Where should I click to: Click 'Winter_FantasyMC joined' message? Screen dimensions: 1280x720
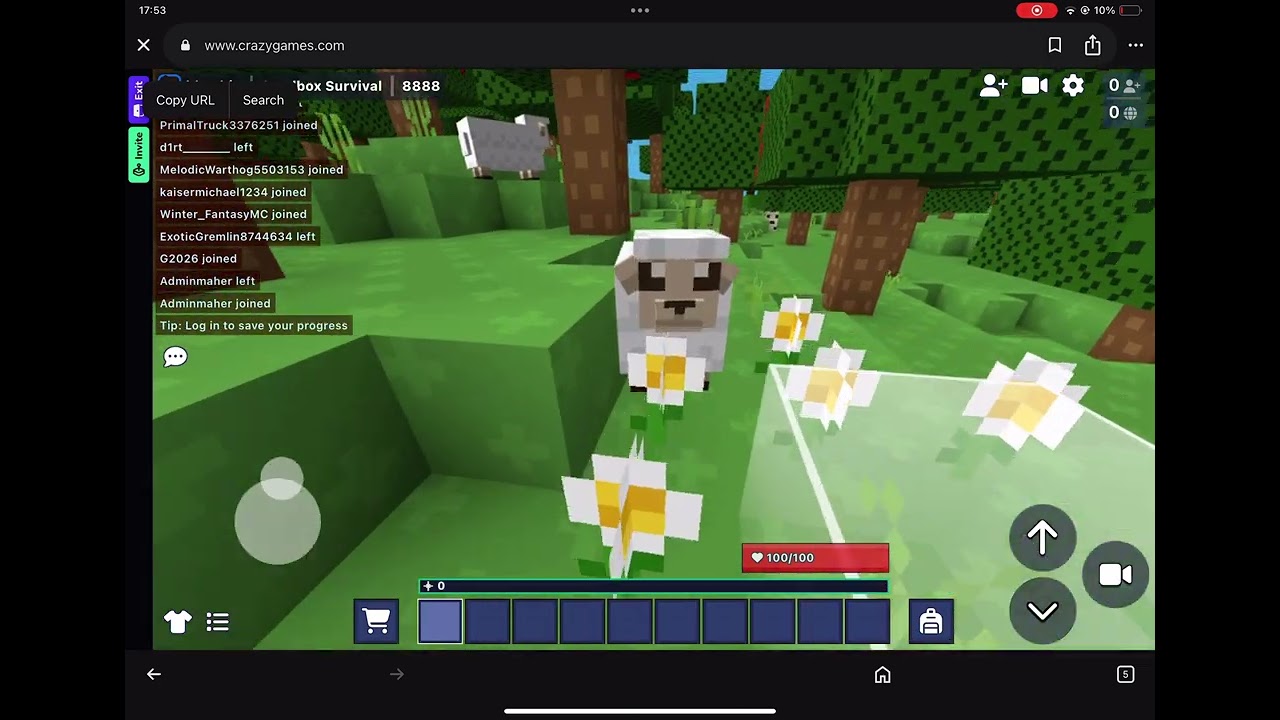click(x=233, y=214)
